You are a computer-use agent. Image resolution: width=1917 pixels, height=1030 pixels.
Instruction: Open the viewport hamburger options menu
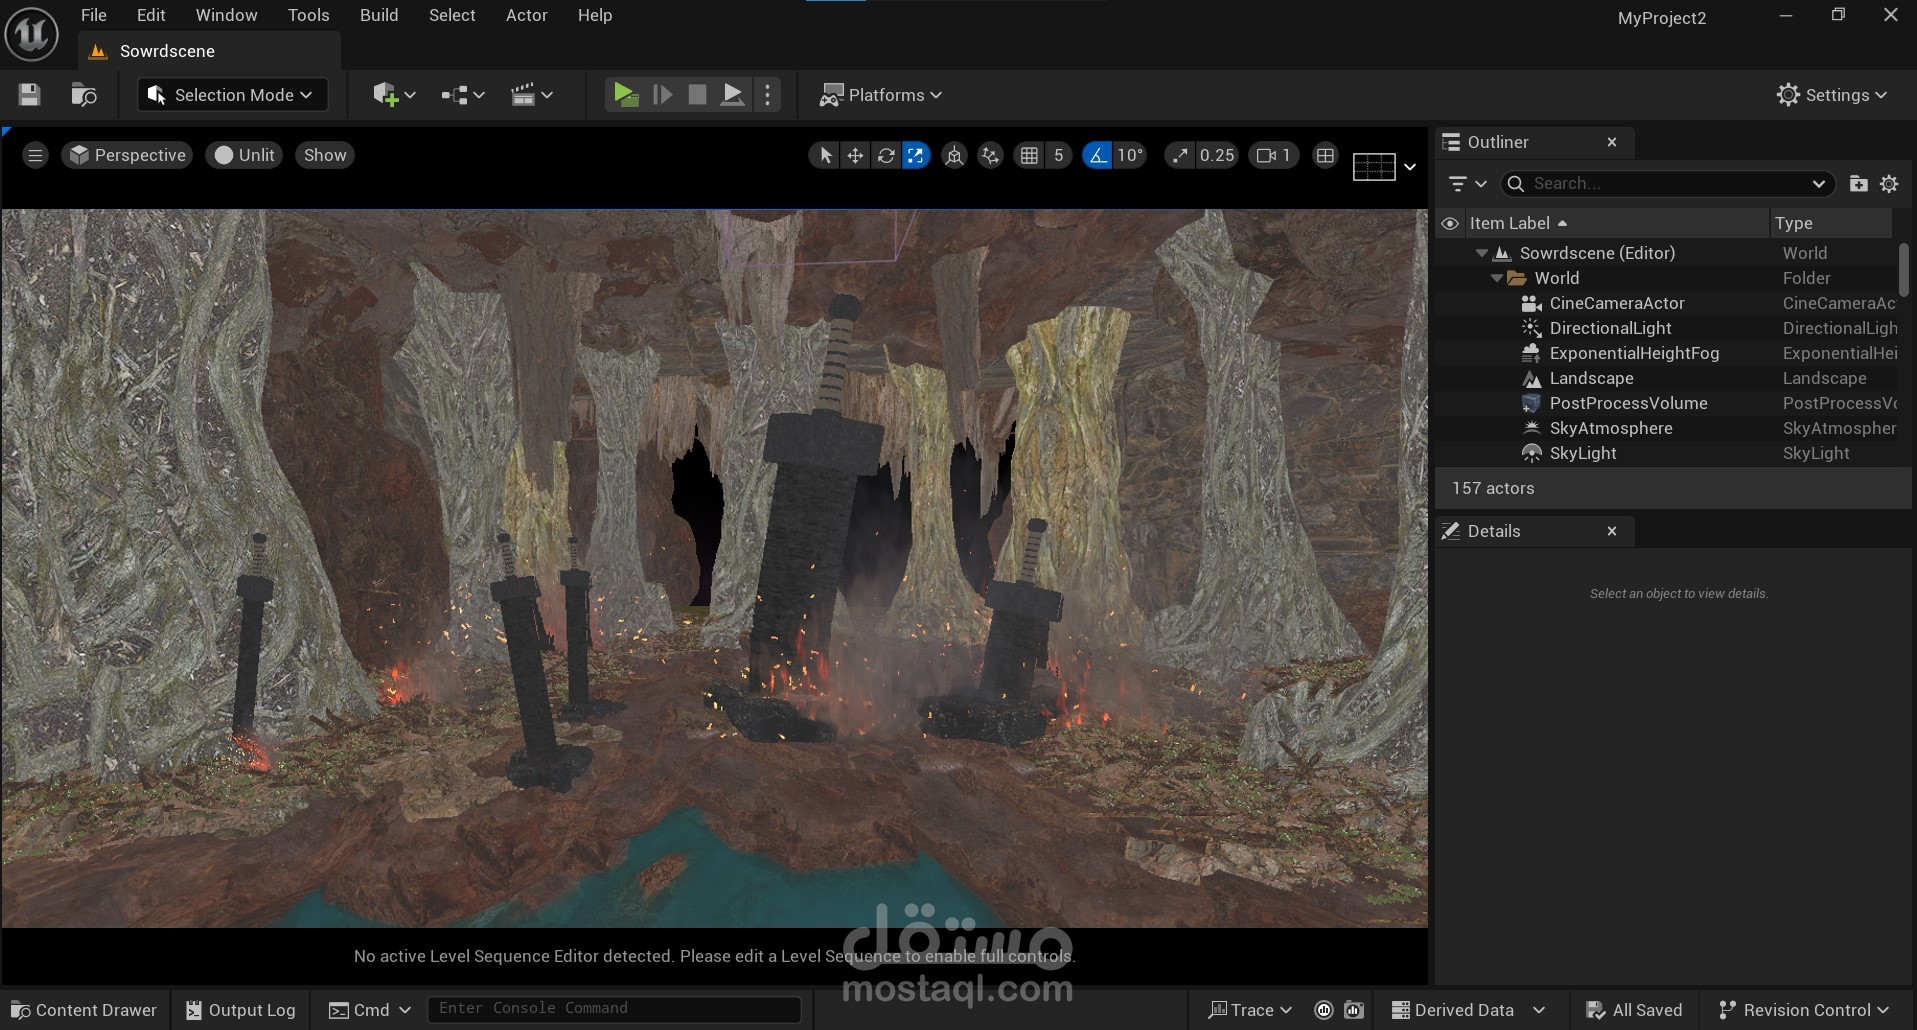point(35,155)
